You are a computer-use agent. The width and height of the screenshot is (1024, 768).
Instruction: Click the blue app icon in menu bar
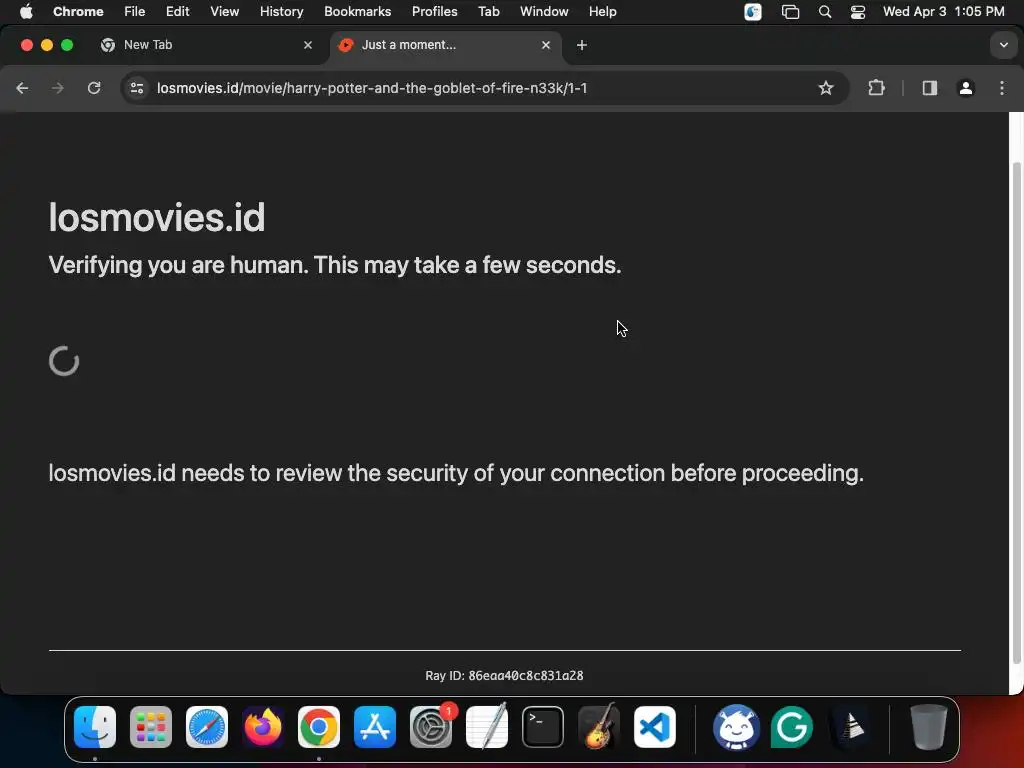[753, 12]
